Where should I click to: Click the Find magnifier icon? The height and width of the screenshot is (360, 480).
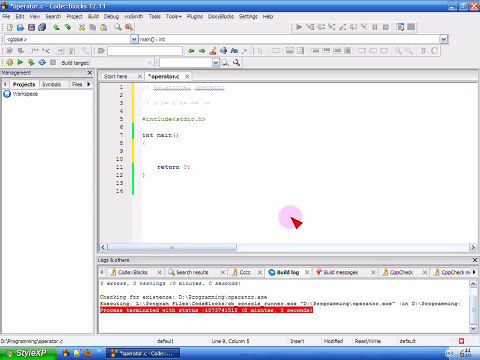118,27
